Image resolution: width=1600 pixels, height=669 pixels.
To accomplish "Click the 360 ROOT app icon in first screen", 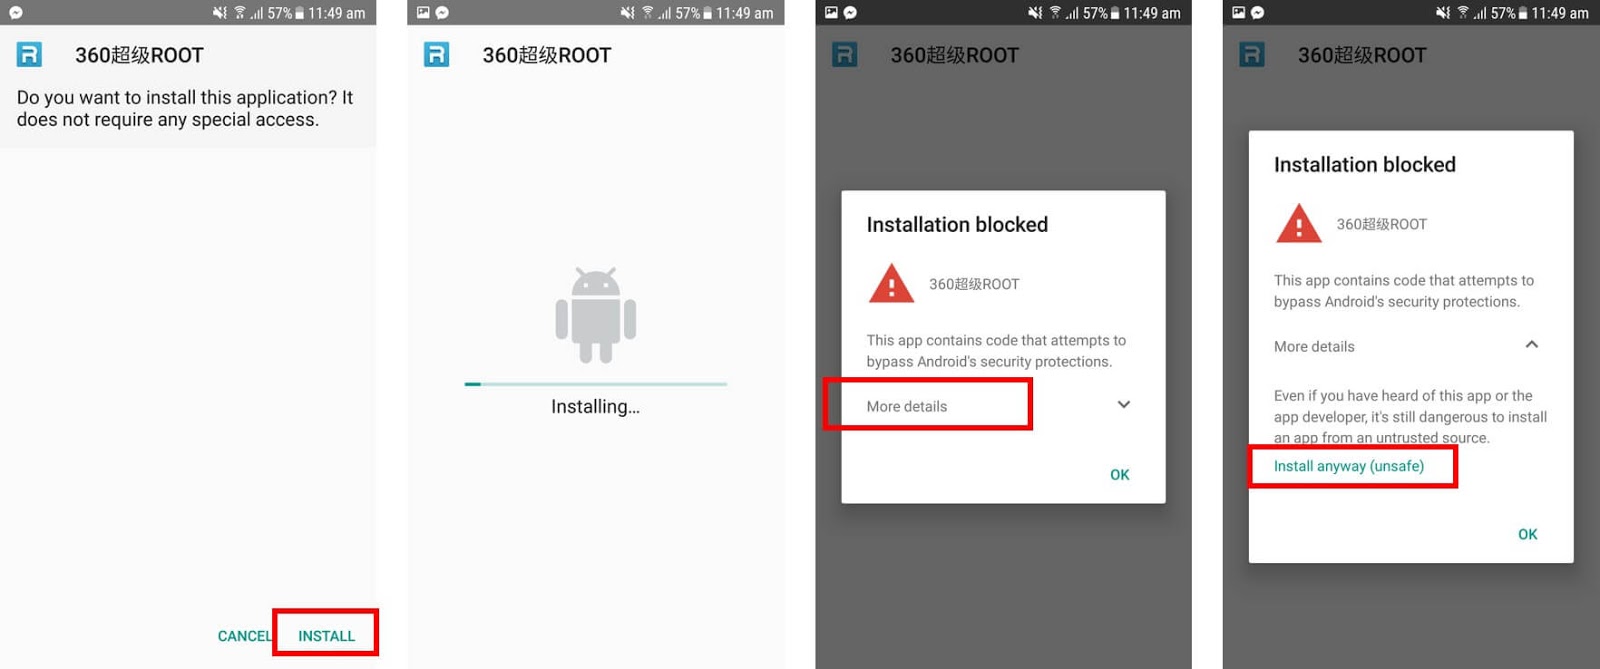I will click(x=29, y=54).
